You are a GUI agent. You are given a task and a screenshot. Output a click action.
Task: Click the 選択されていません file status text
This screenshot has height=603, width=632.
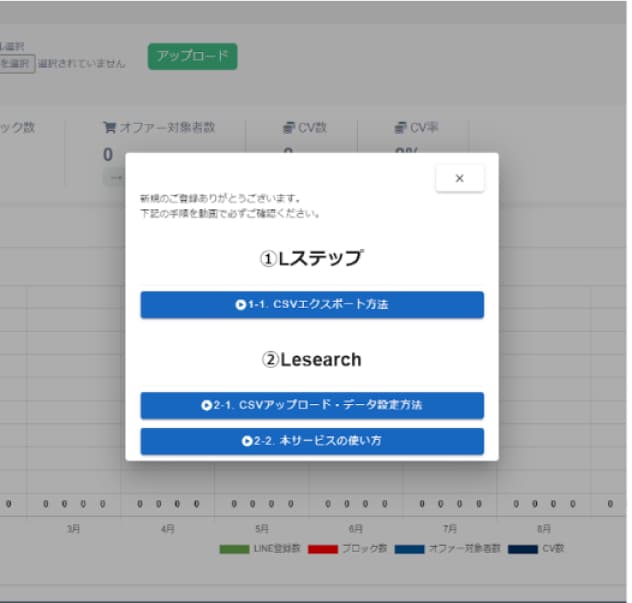point(82,63)
